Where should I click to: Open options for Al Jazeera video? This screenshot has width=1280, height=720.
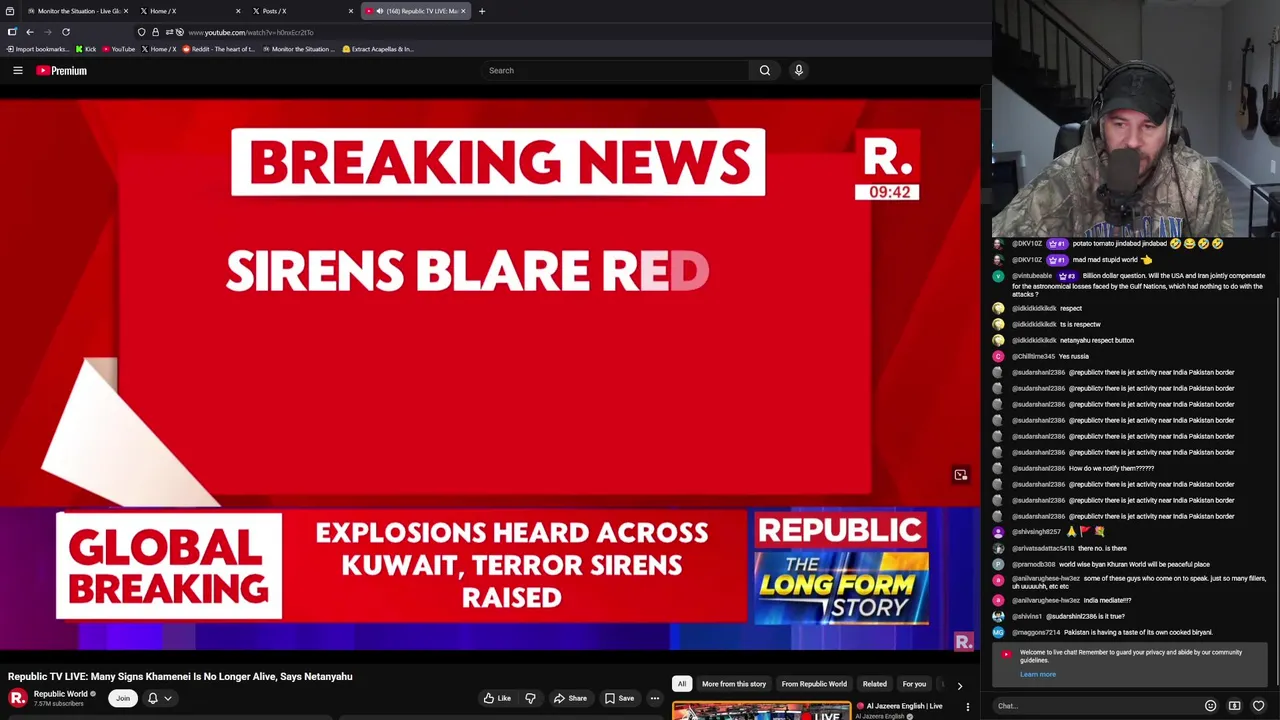967,707
